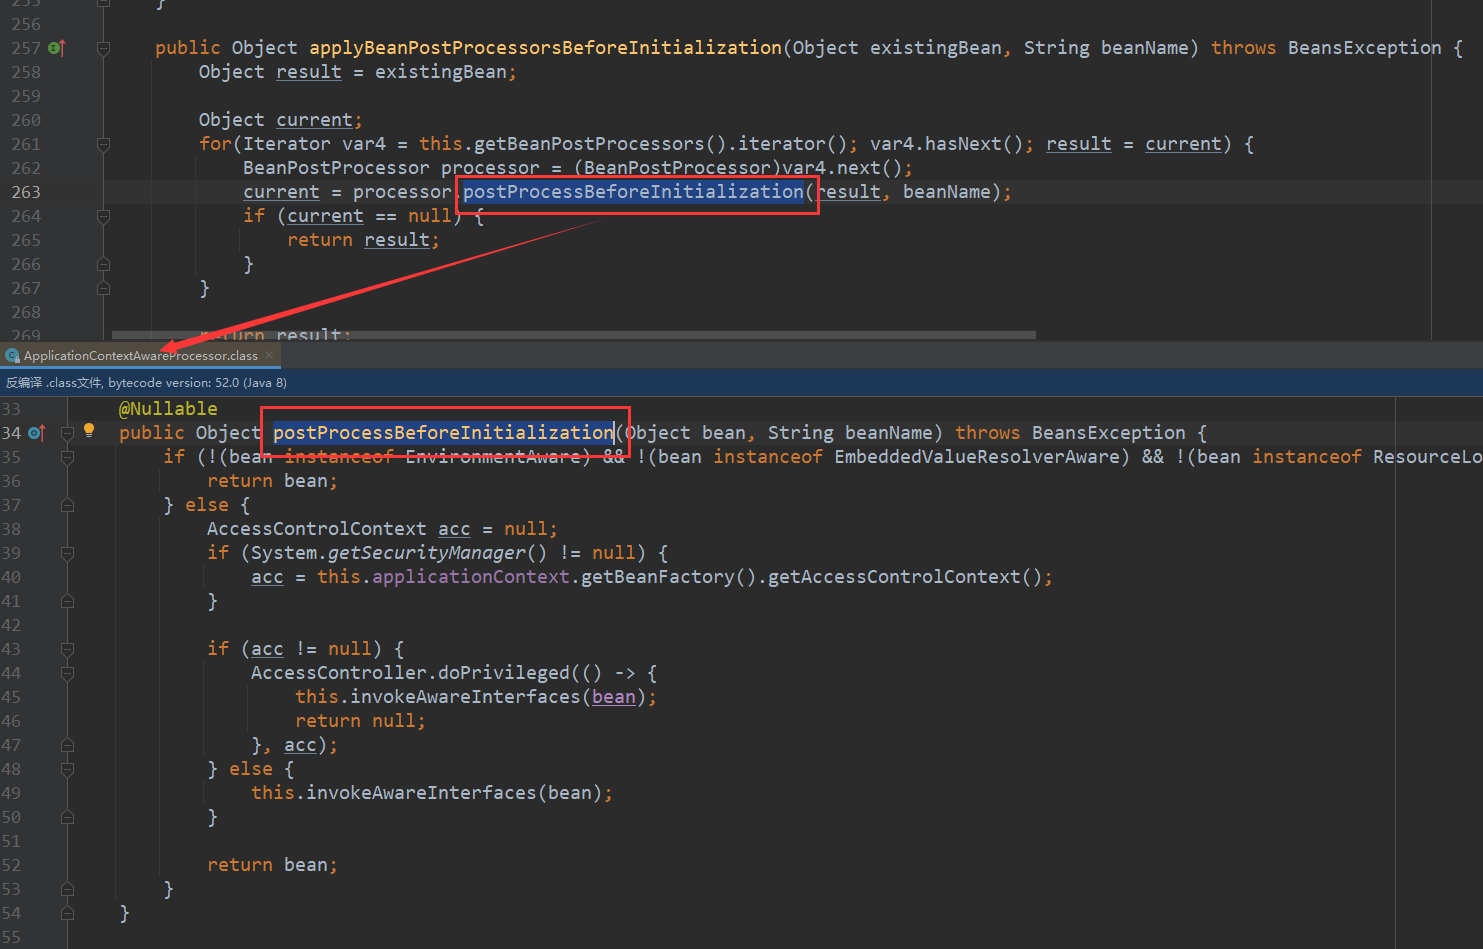The height and width of the screenshot is (949, 1483).
Task: Click BeansException on line 257
Action: (1364, 48)
